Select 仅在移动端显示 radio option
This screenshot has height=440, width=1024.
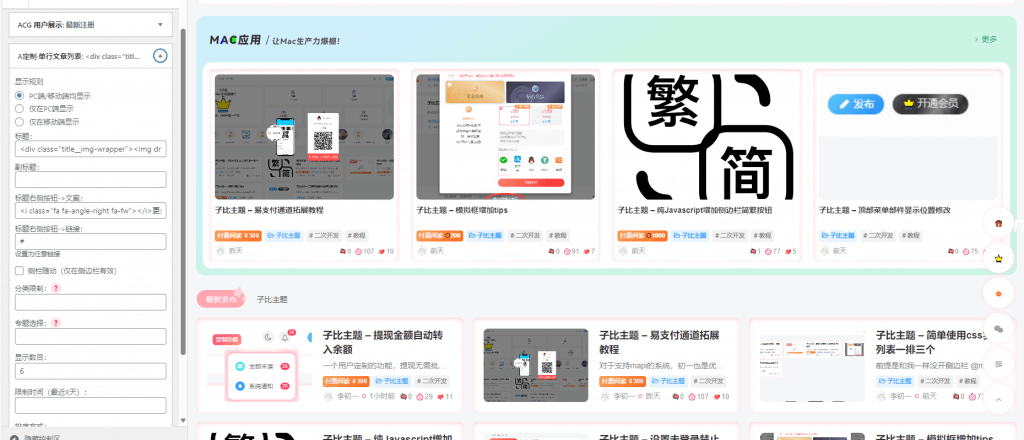coord(20,121)
